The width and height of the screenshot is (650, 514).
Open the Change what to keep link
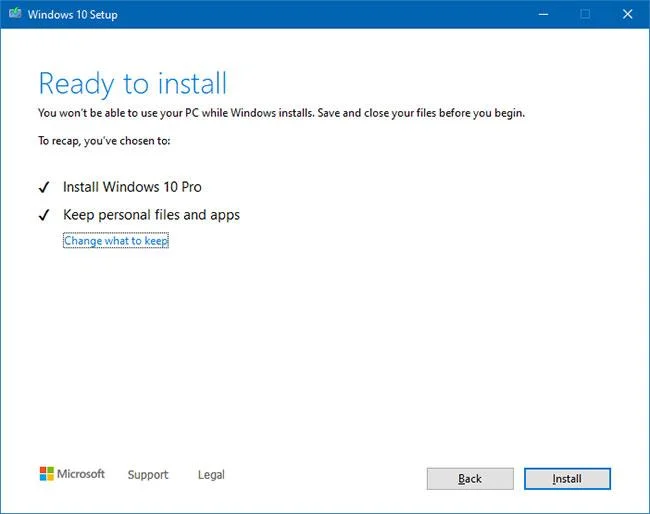point(116,240)
